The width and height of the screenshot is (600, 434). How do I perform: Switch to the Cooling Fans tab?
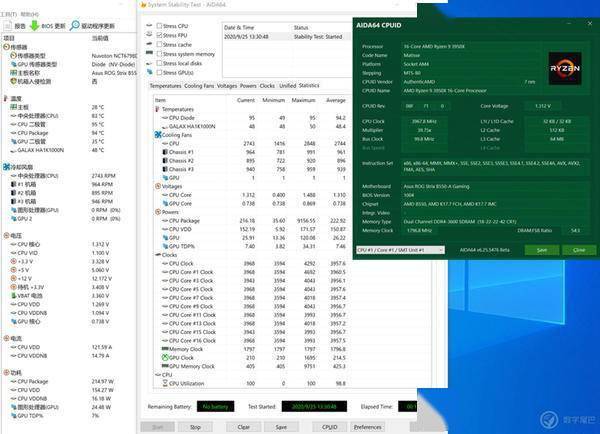(199, 86)
